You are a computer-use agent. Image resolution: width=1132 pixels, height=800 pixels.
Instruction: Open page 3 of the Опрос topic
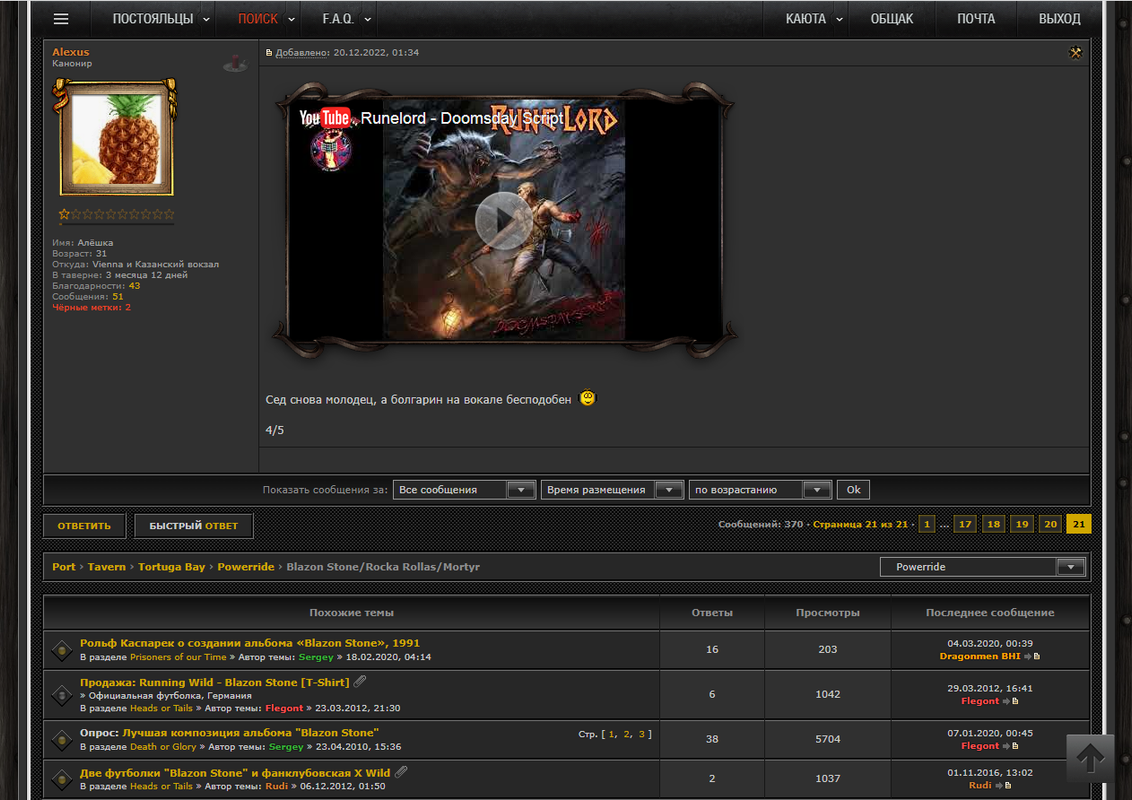click(x=641, y=734)
